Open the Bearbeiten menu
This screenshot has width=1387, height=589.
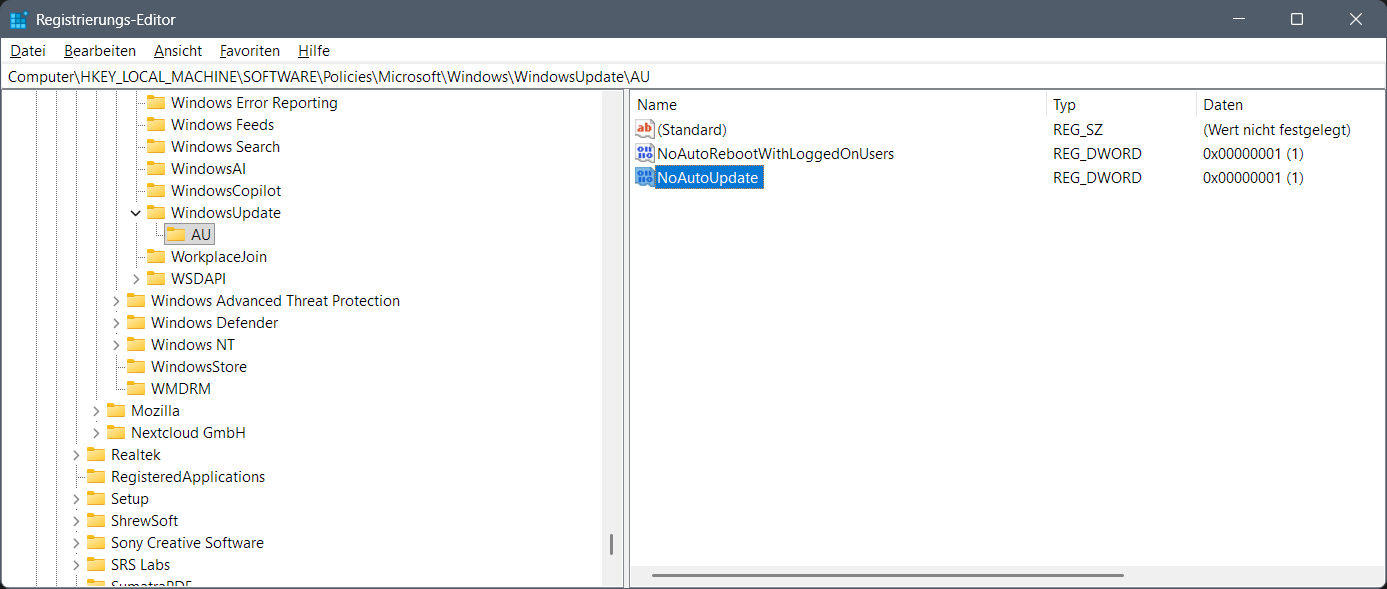click(x=100, y=50)
